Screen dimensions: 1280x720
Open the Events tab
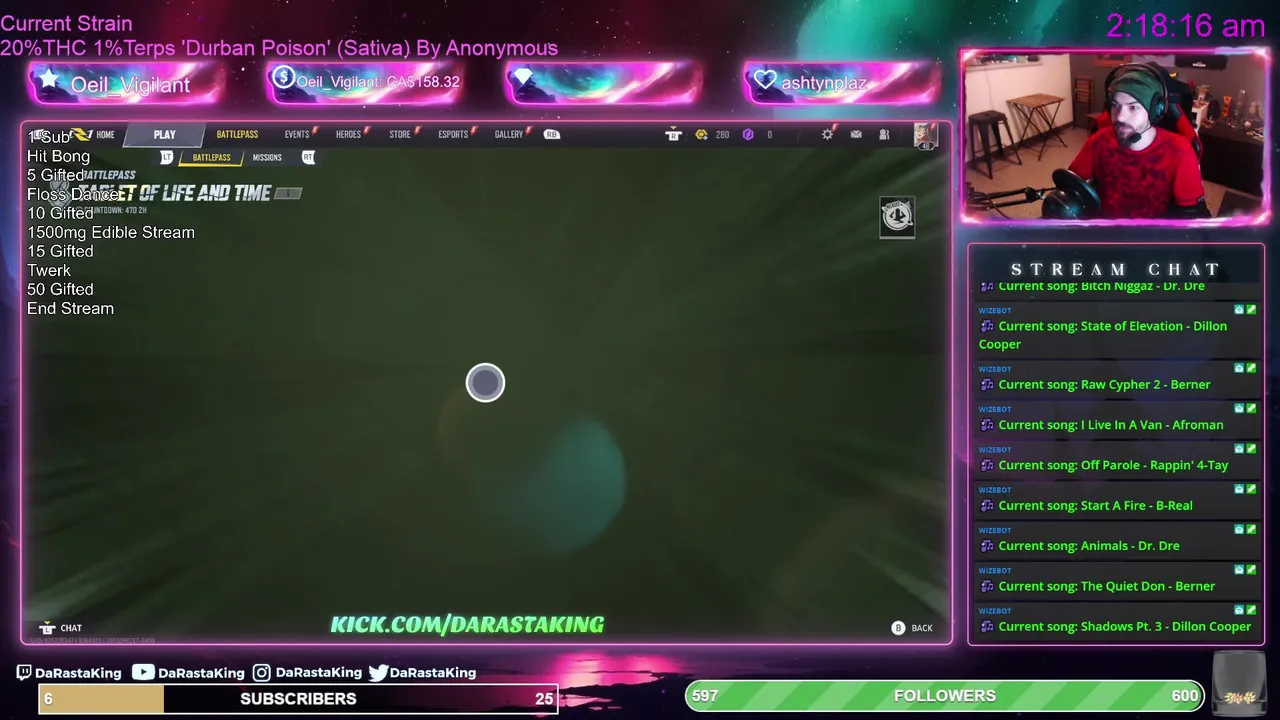tap(297, 134)
